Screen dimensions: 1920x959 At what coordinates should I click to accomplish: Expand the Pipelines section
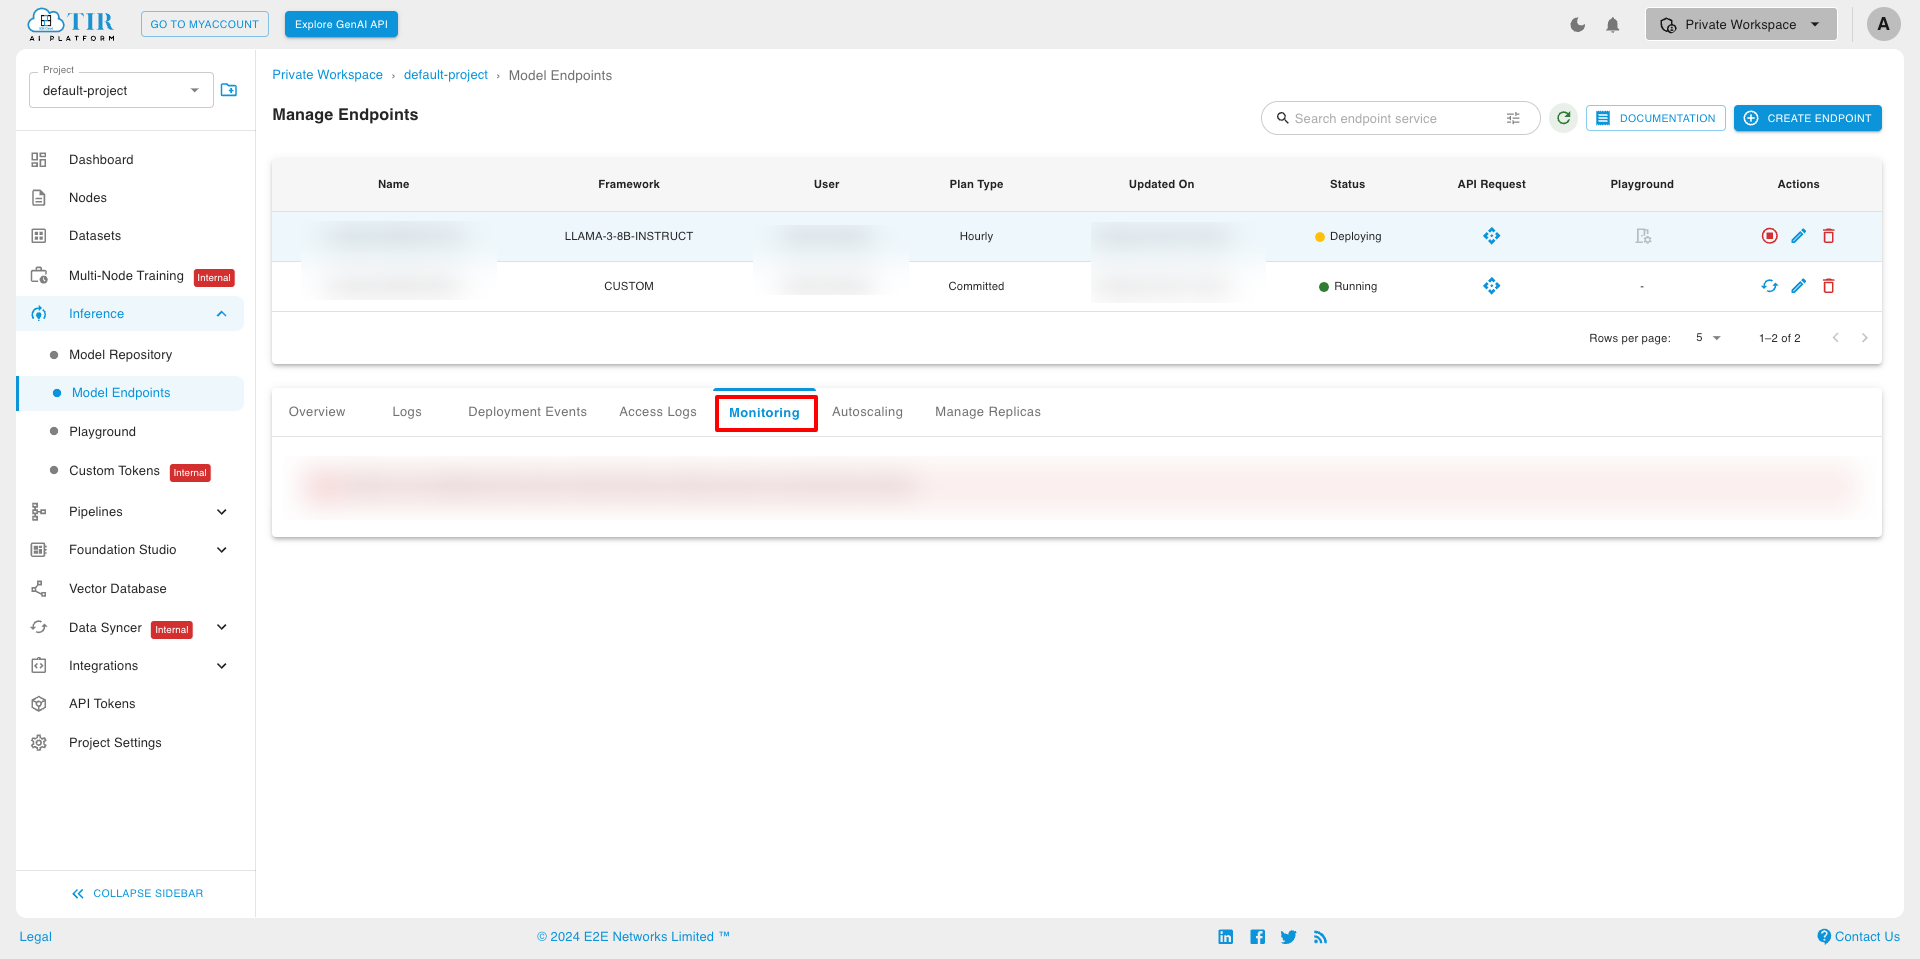pyautogui.click(x=221, y=512)
